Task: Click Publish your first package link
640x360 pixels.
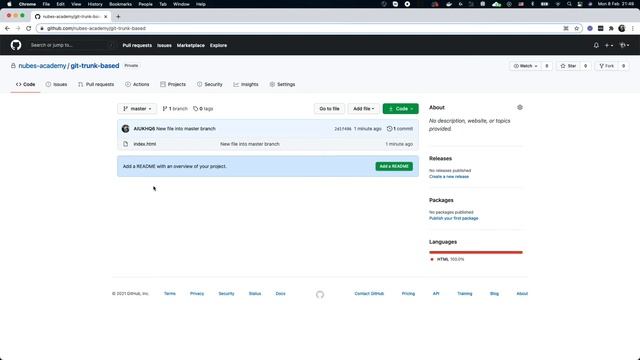Action: click(x=453, y=218)
